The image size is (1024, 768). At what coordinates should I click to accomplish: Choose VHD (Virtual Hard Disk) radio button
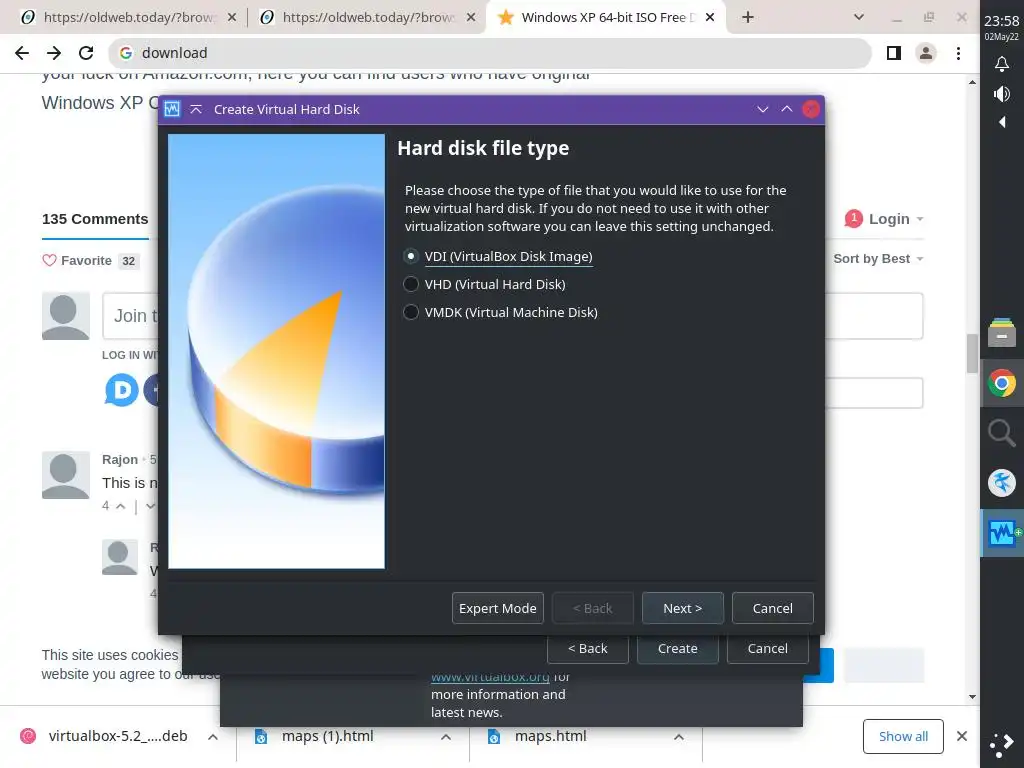click(x=485, y=285)
